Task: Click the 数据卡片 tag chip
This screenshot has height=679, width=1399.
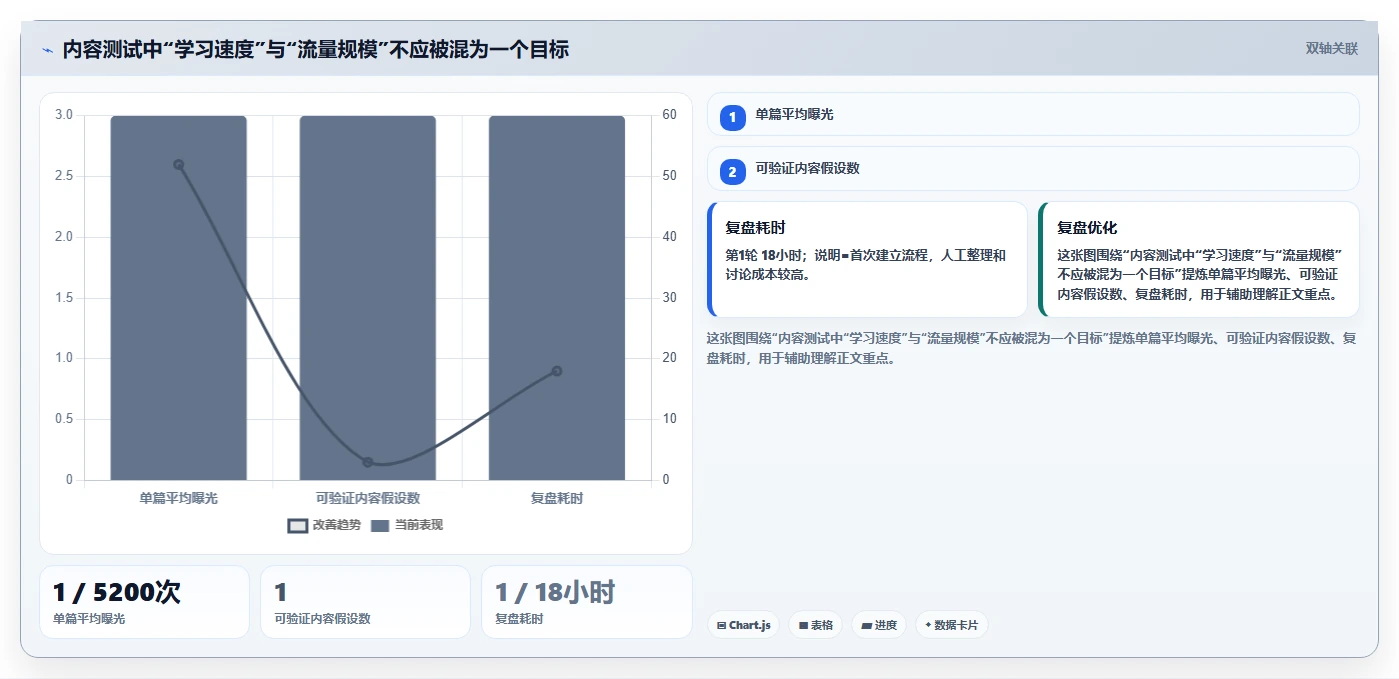Action: (951, 625)
